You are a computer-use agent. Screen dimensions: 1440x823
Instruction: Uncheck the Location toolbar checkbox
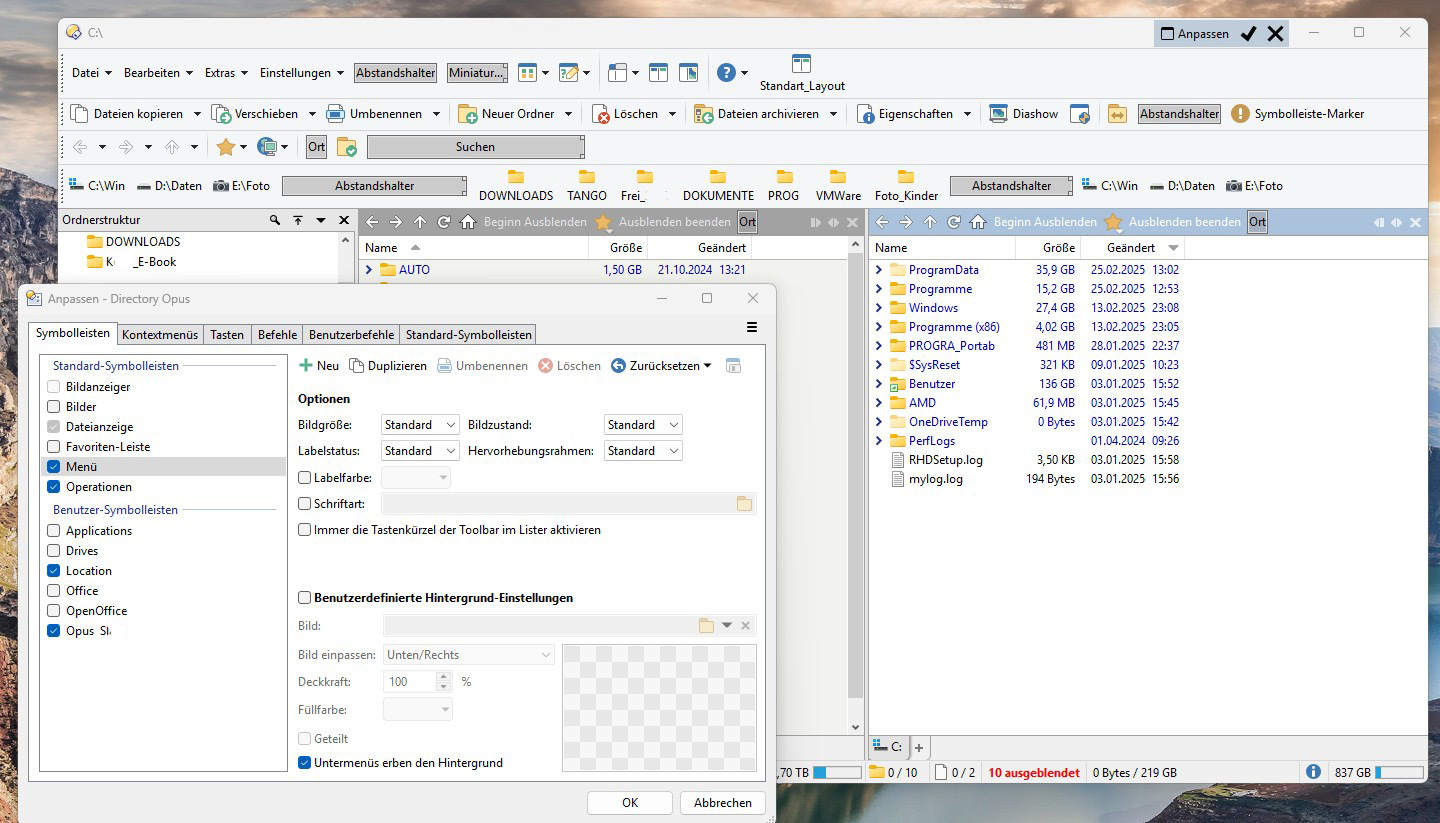(54, 571)
